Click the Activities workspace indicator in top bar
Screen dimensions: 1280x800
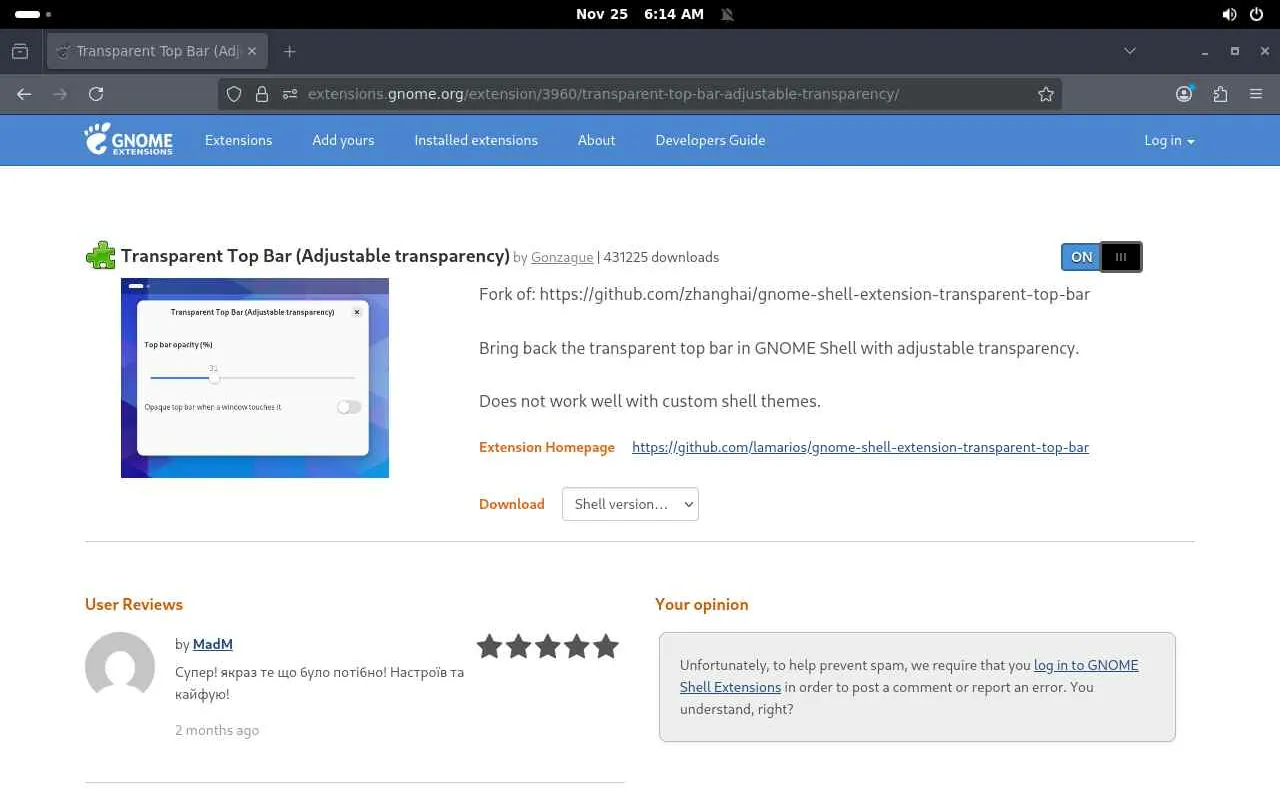click(33, 14)
